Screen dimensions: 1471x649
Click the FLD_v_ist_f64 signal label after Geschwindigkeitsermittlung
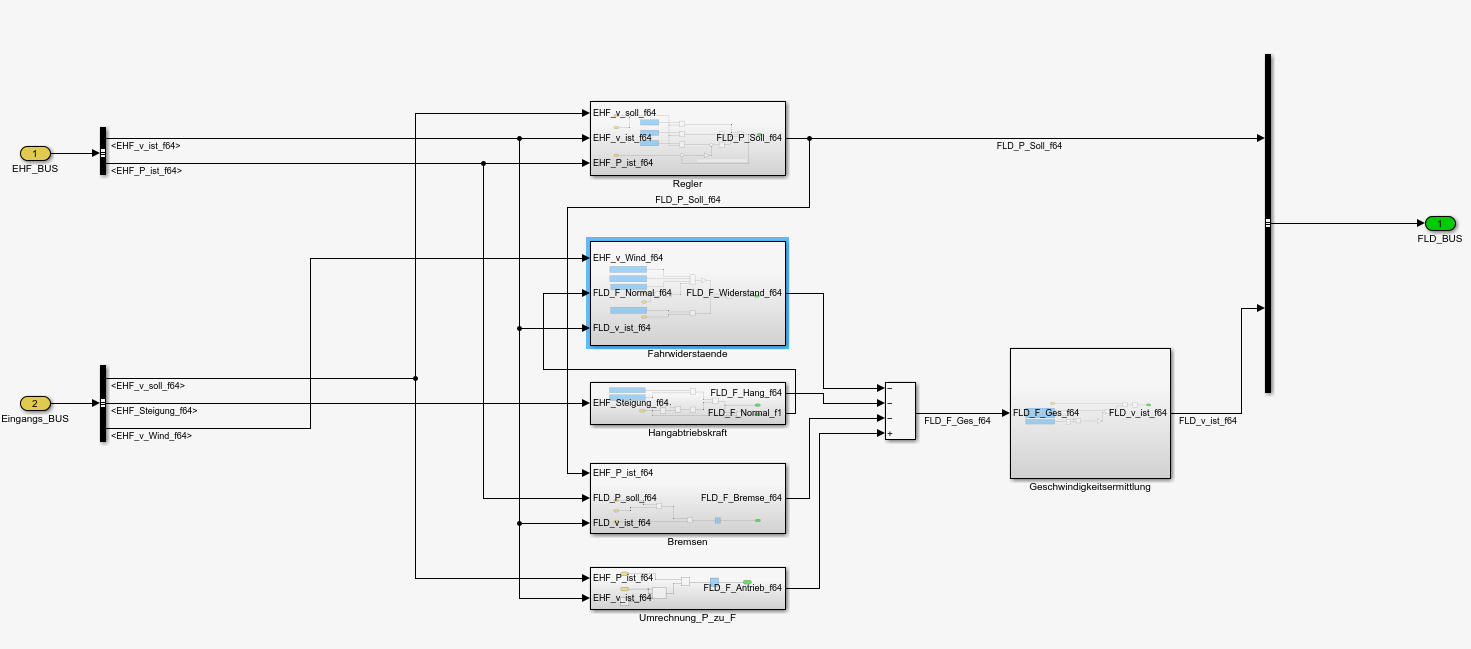[1207, 421]
